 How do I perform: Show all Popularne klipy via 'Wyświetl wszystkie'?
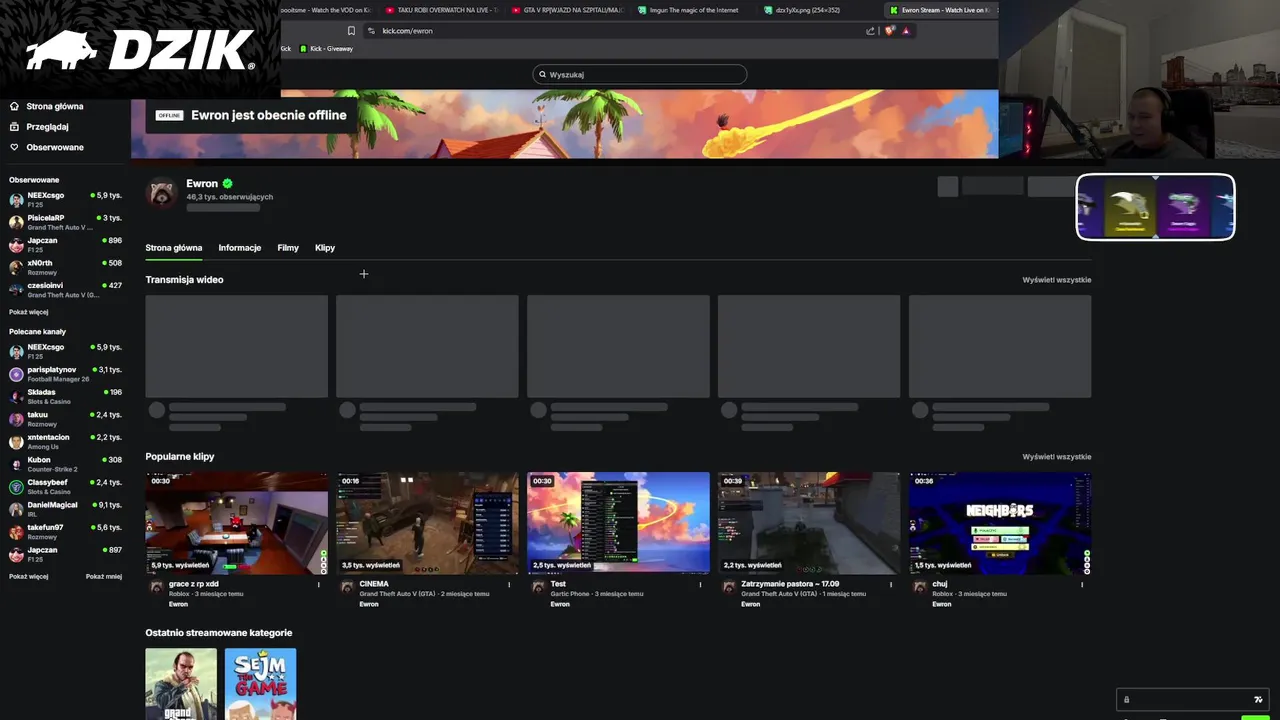(x=1056, y=457)
